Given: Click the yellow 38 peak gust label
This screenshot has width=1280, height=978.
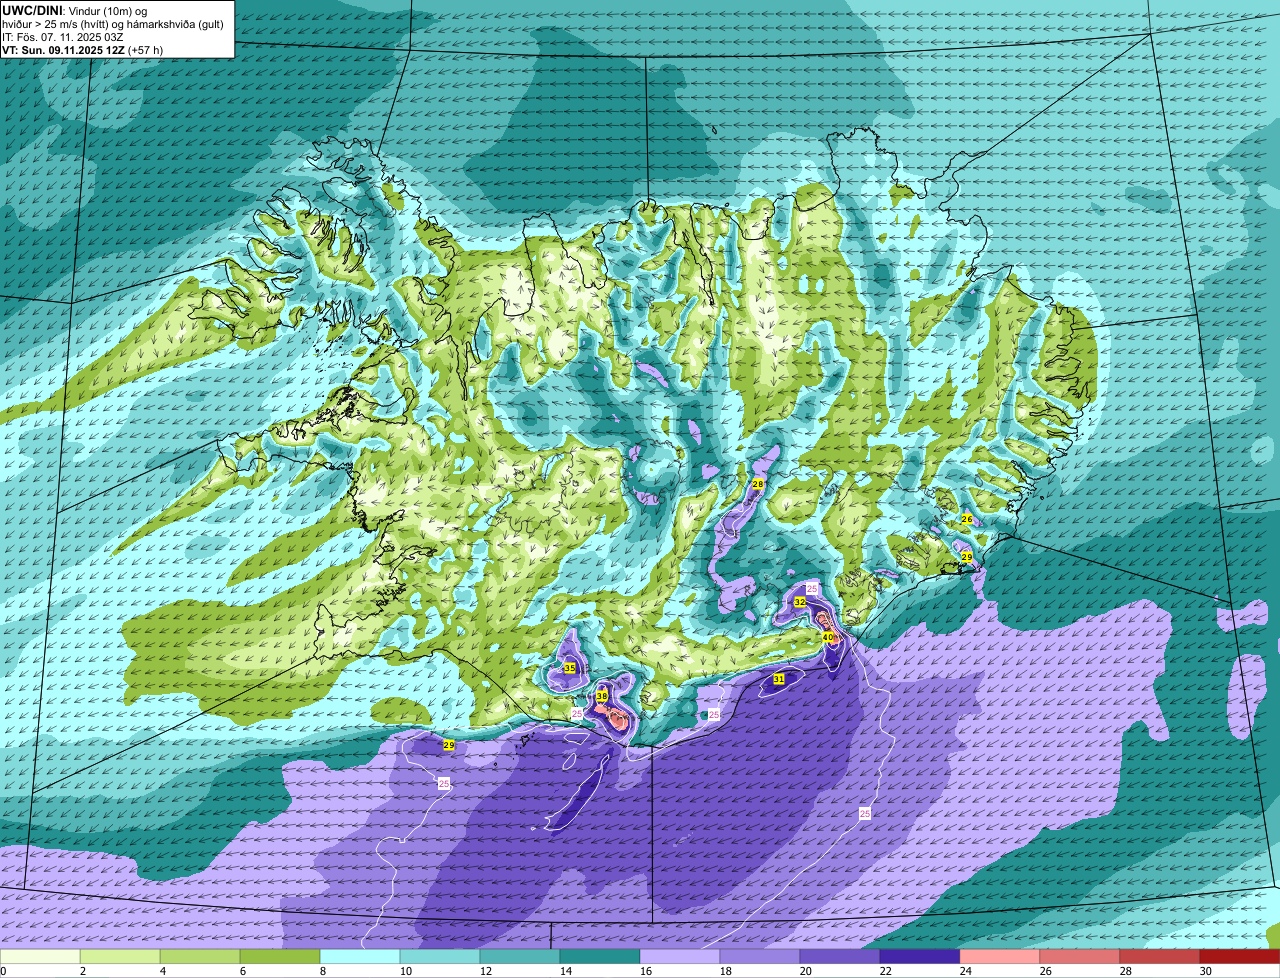Looking at the screenshot, I should [602, 696].
